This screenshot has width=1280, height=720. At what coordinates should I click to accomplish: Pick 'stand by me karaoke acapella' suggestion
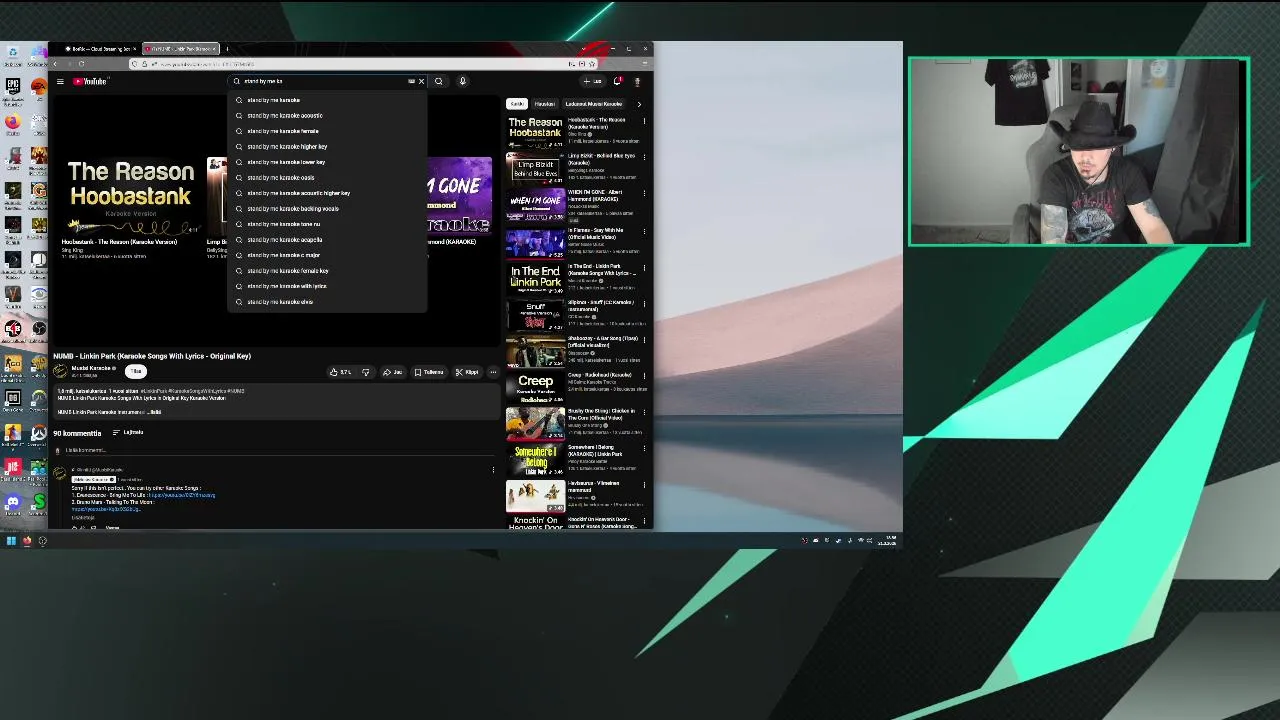point(328,239)
